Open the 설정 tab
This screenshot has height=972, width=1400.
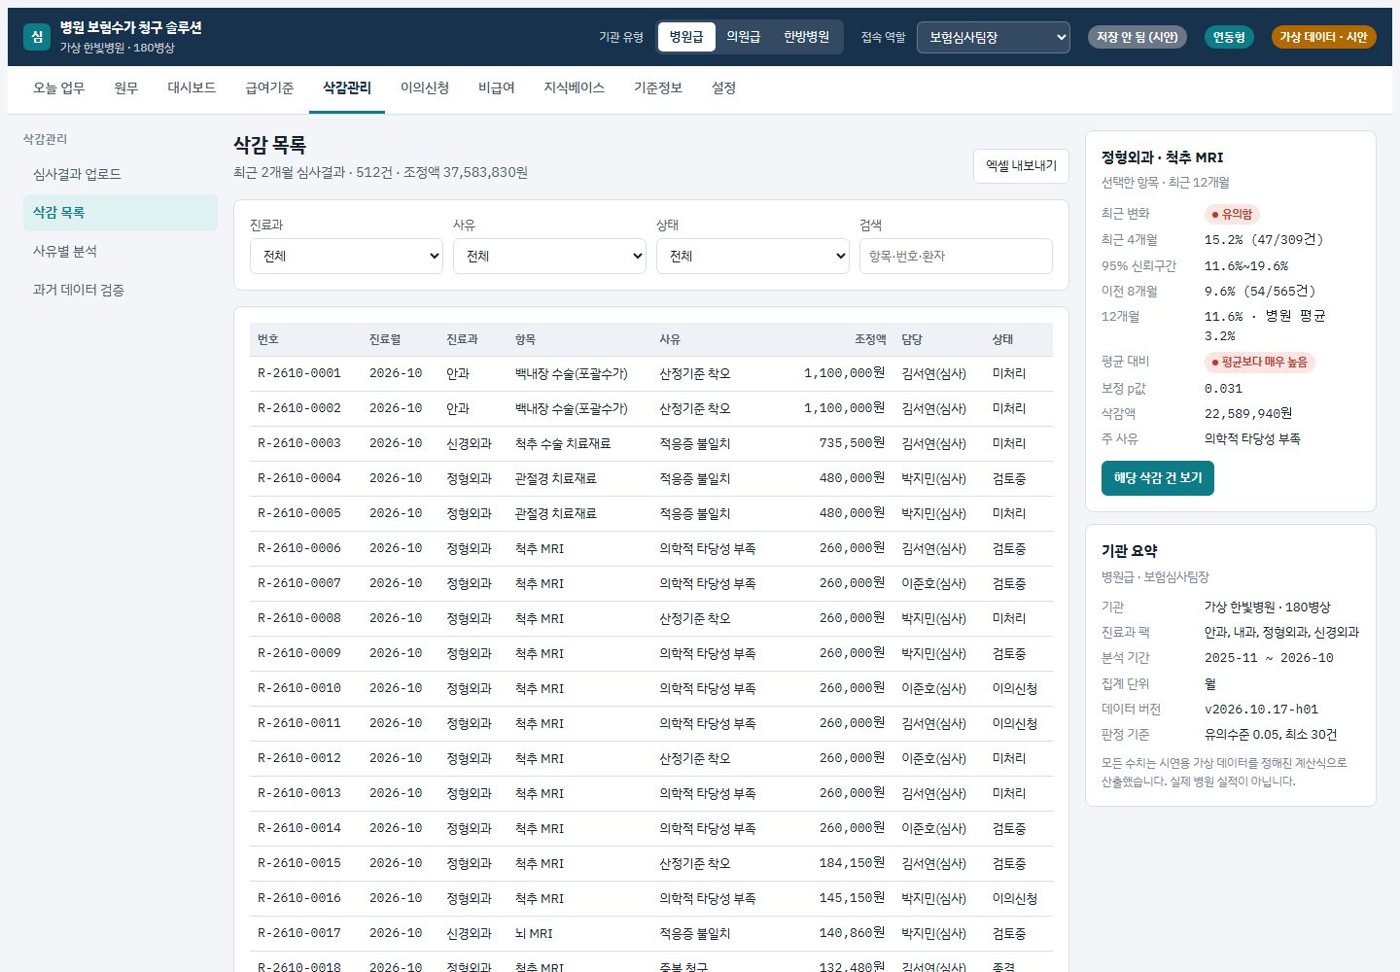[x=724, y=88]
